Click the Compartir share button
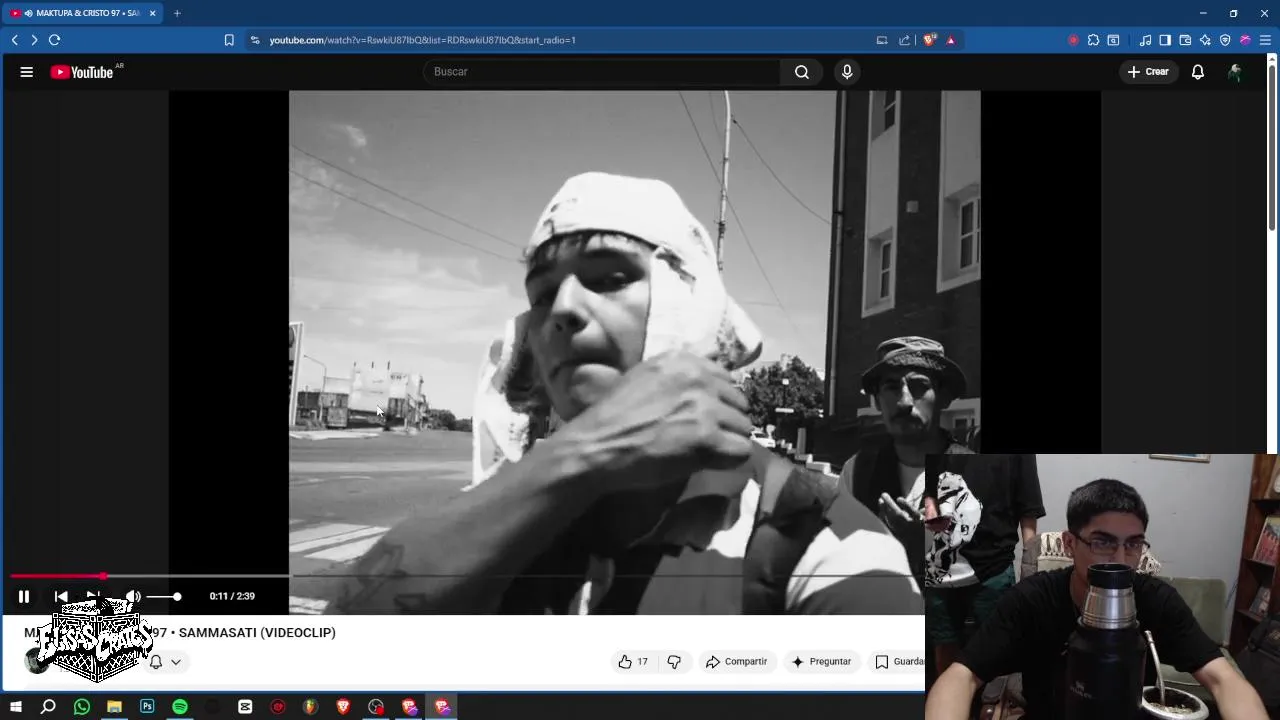1280x720 pixels. (x=736, y=661)
